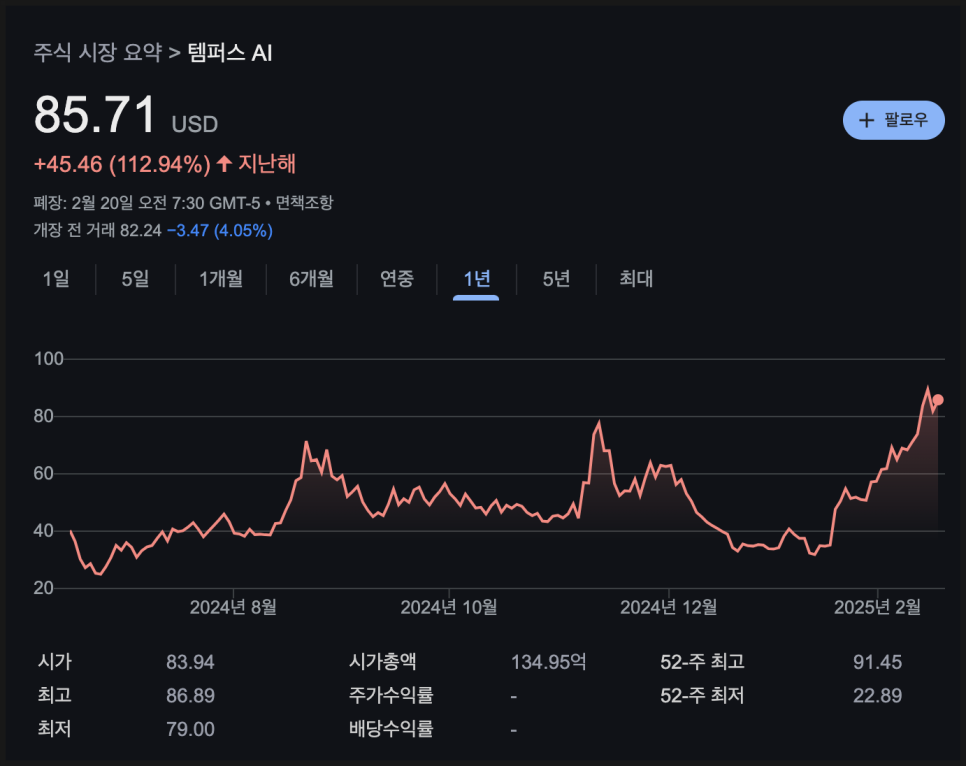Click the 60 y-axis label
The width and height of the screenshot is (966, 766).
tap(43, 473)
